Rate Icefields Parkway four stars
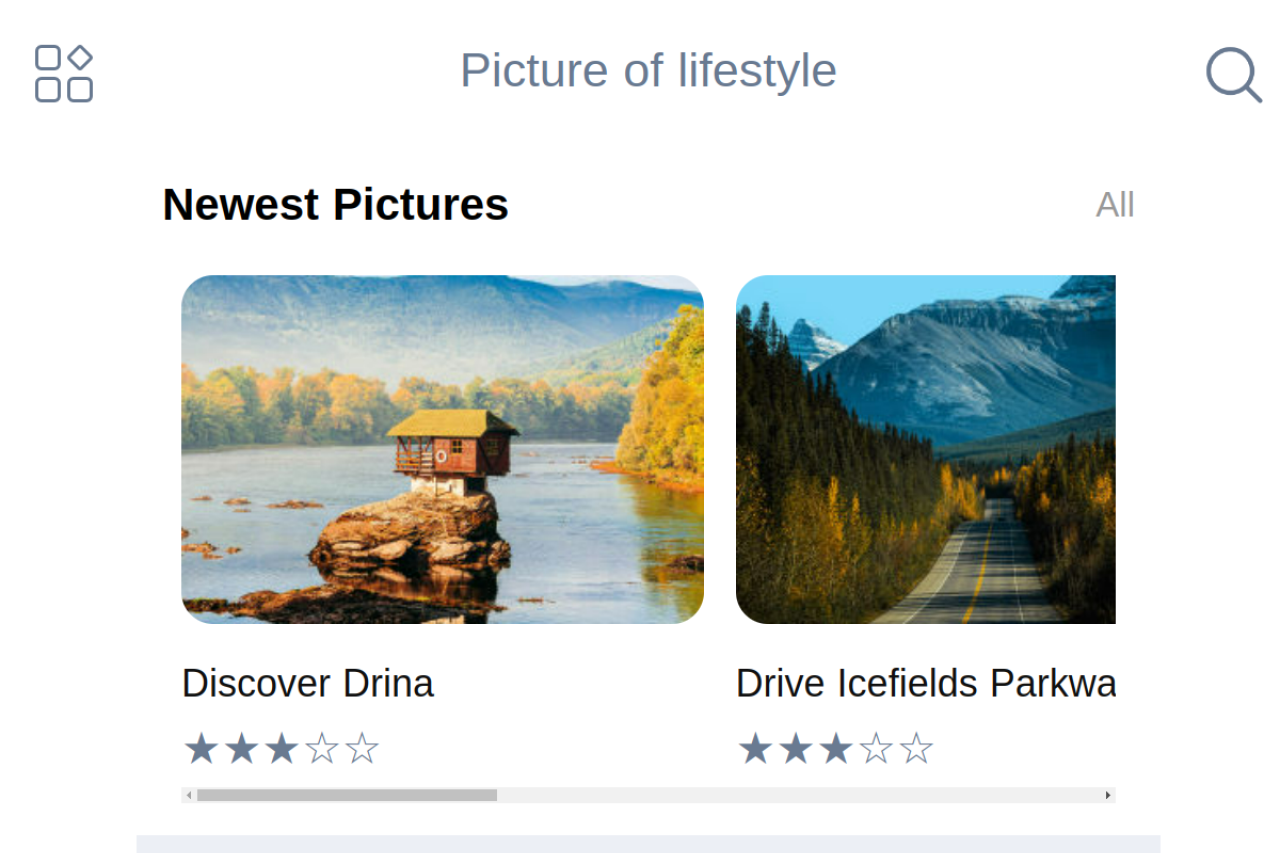1280x853 pixels. pyautogui.click(x=876, y=748)
